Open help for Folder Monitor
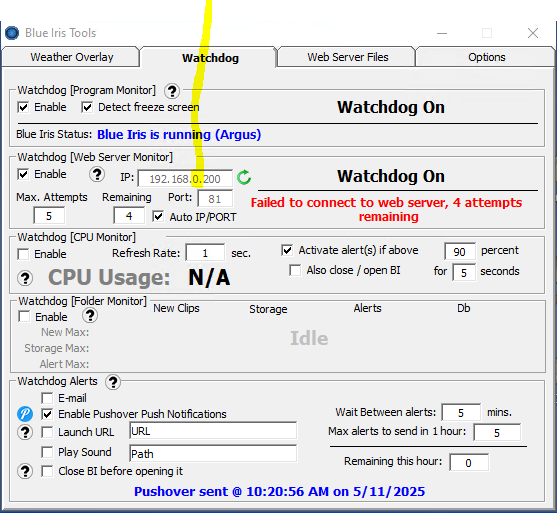This screenshot has height=513, width=557. 90,315
